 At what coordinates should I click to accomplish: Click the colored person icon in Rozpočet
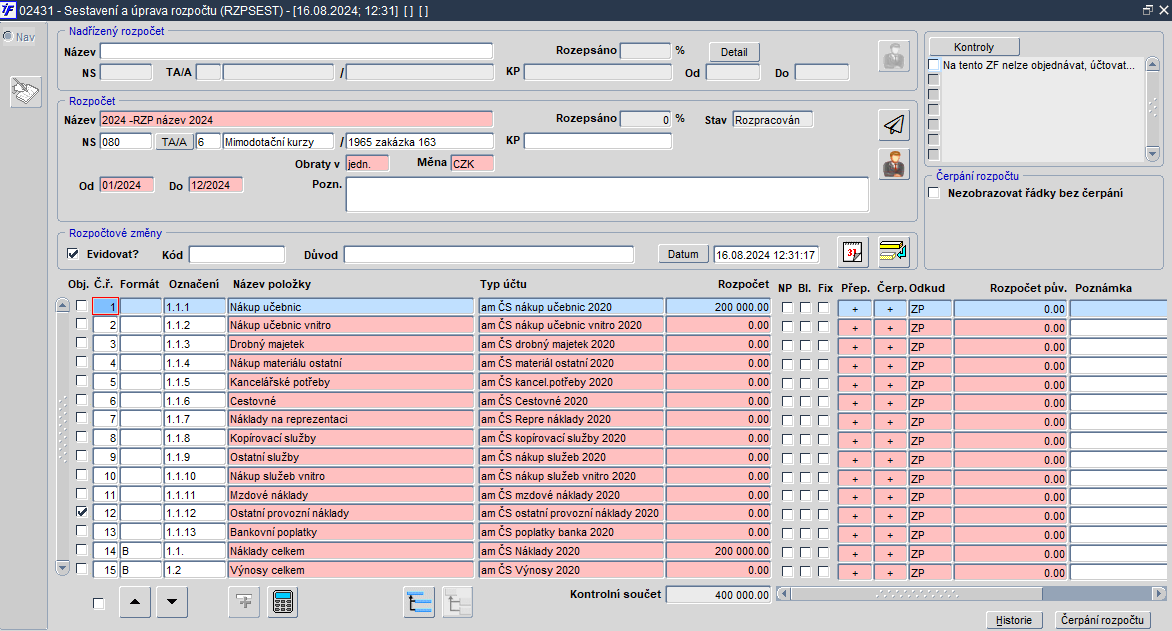pos(894,163)
